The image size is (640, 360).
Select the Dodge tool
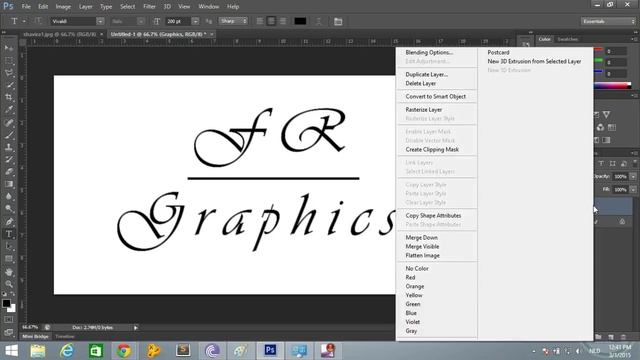9,209
